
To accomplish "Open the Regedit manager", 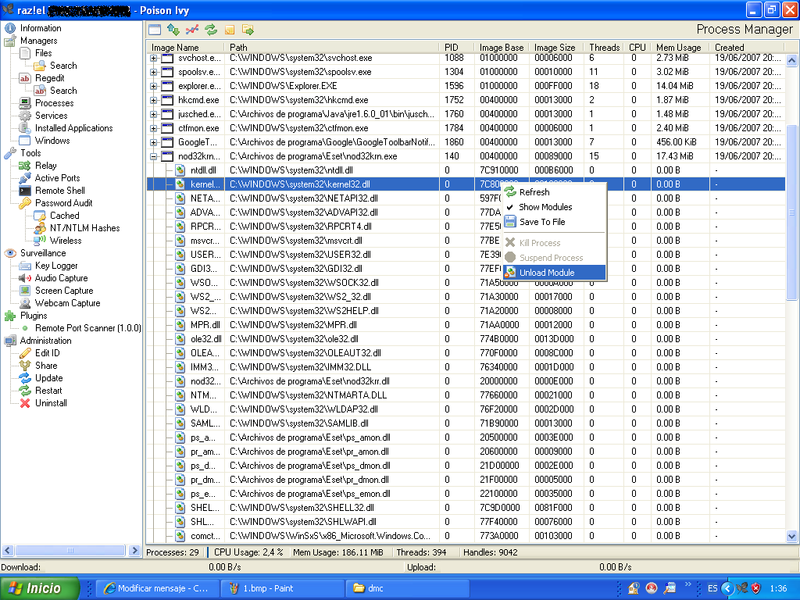I will (x=49, y=78).
